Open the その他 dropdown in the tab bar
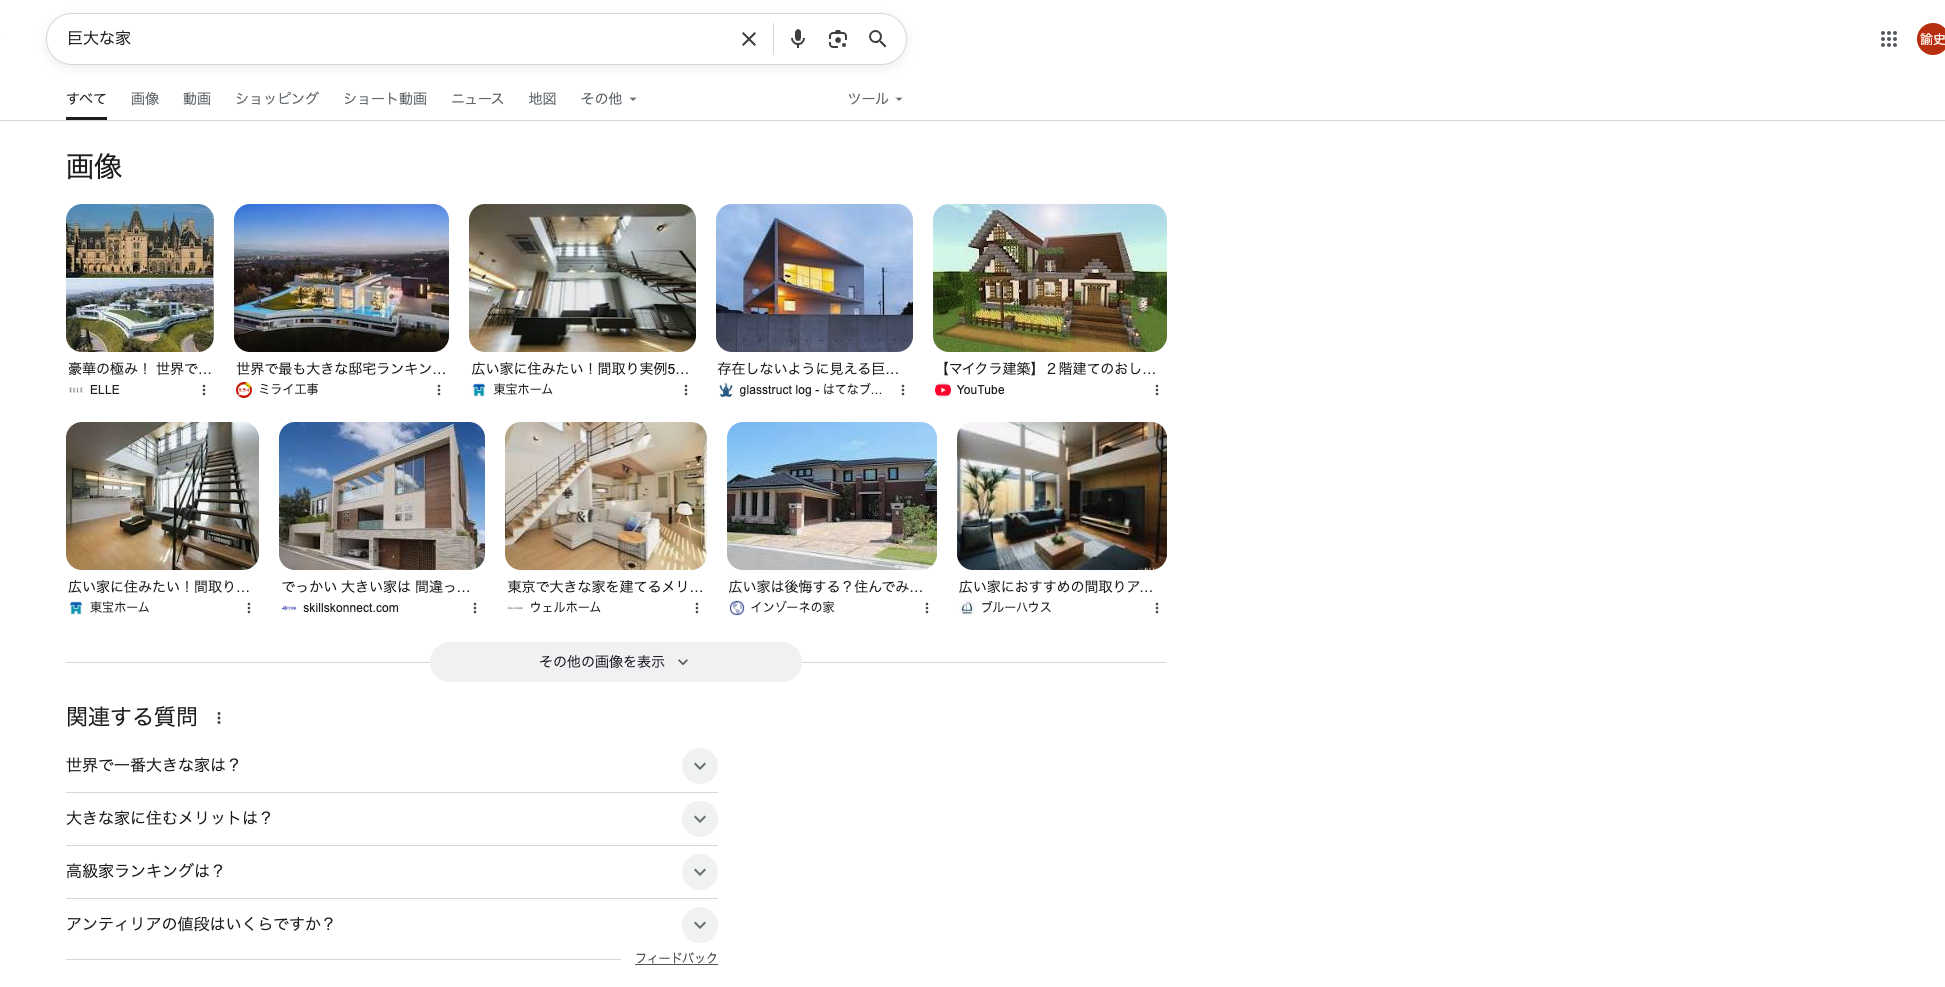Image resolution: width=1945 pixels, height=987 pixels. coord(608,99)
